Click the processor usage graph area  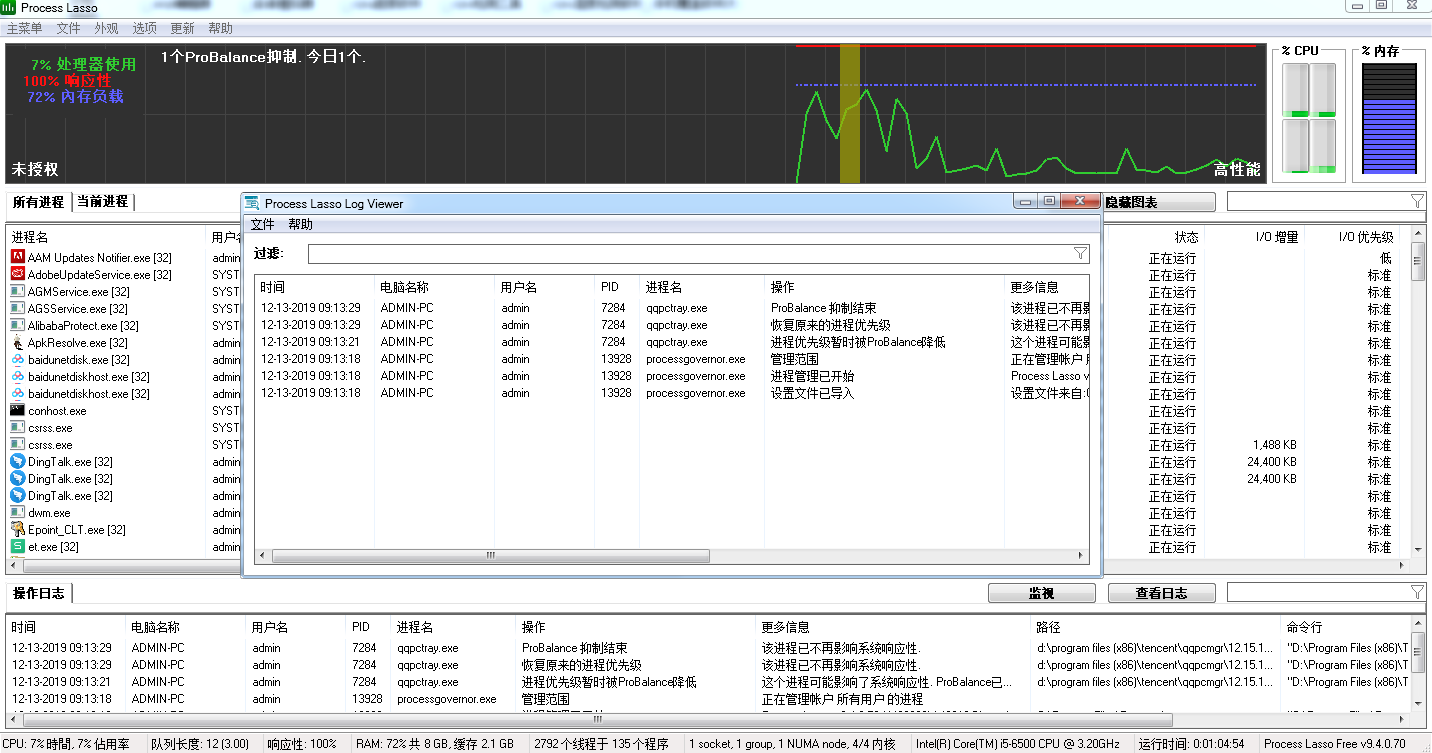(634, 114)
